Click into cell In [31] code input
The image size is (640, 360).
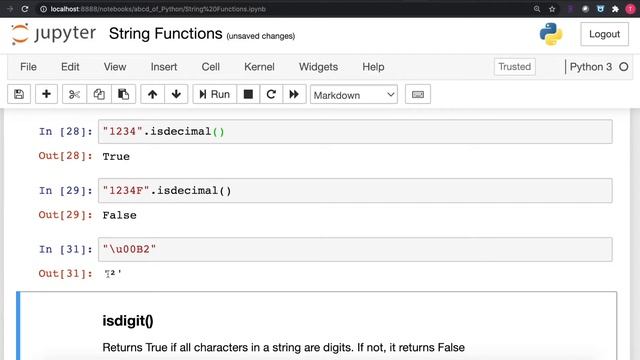[355, 249]
